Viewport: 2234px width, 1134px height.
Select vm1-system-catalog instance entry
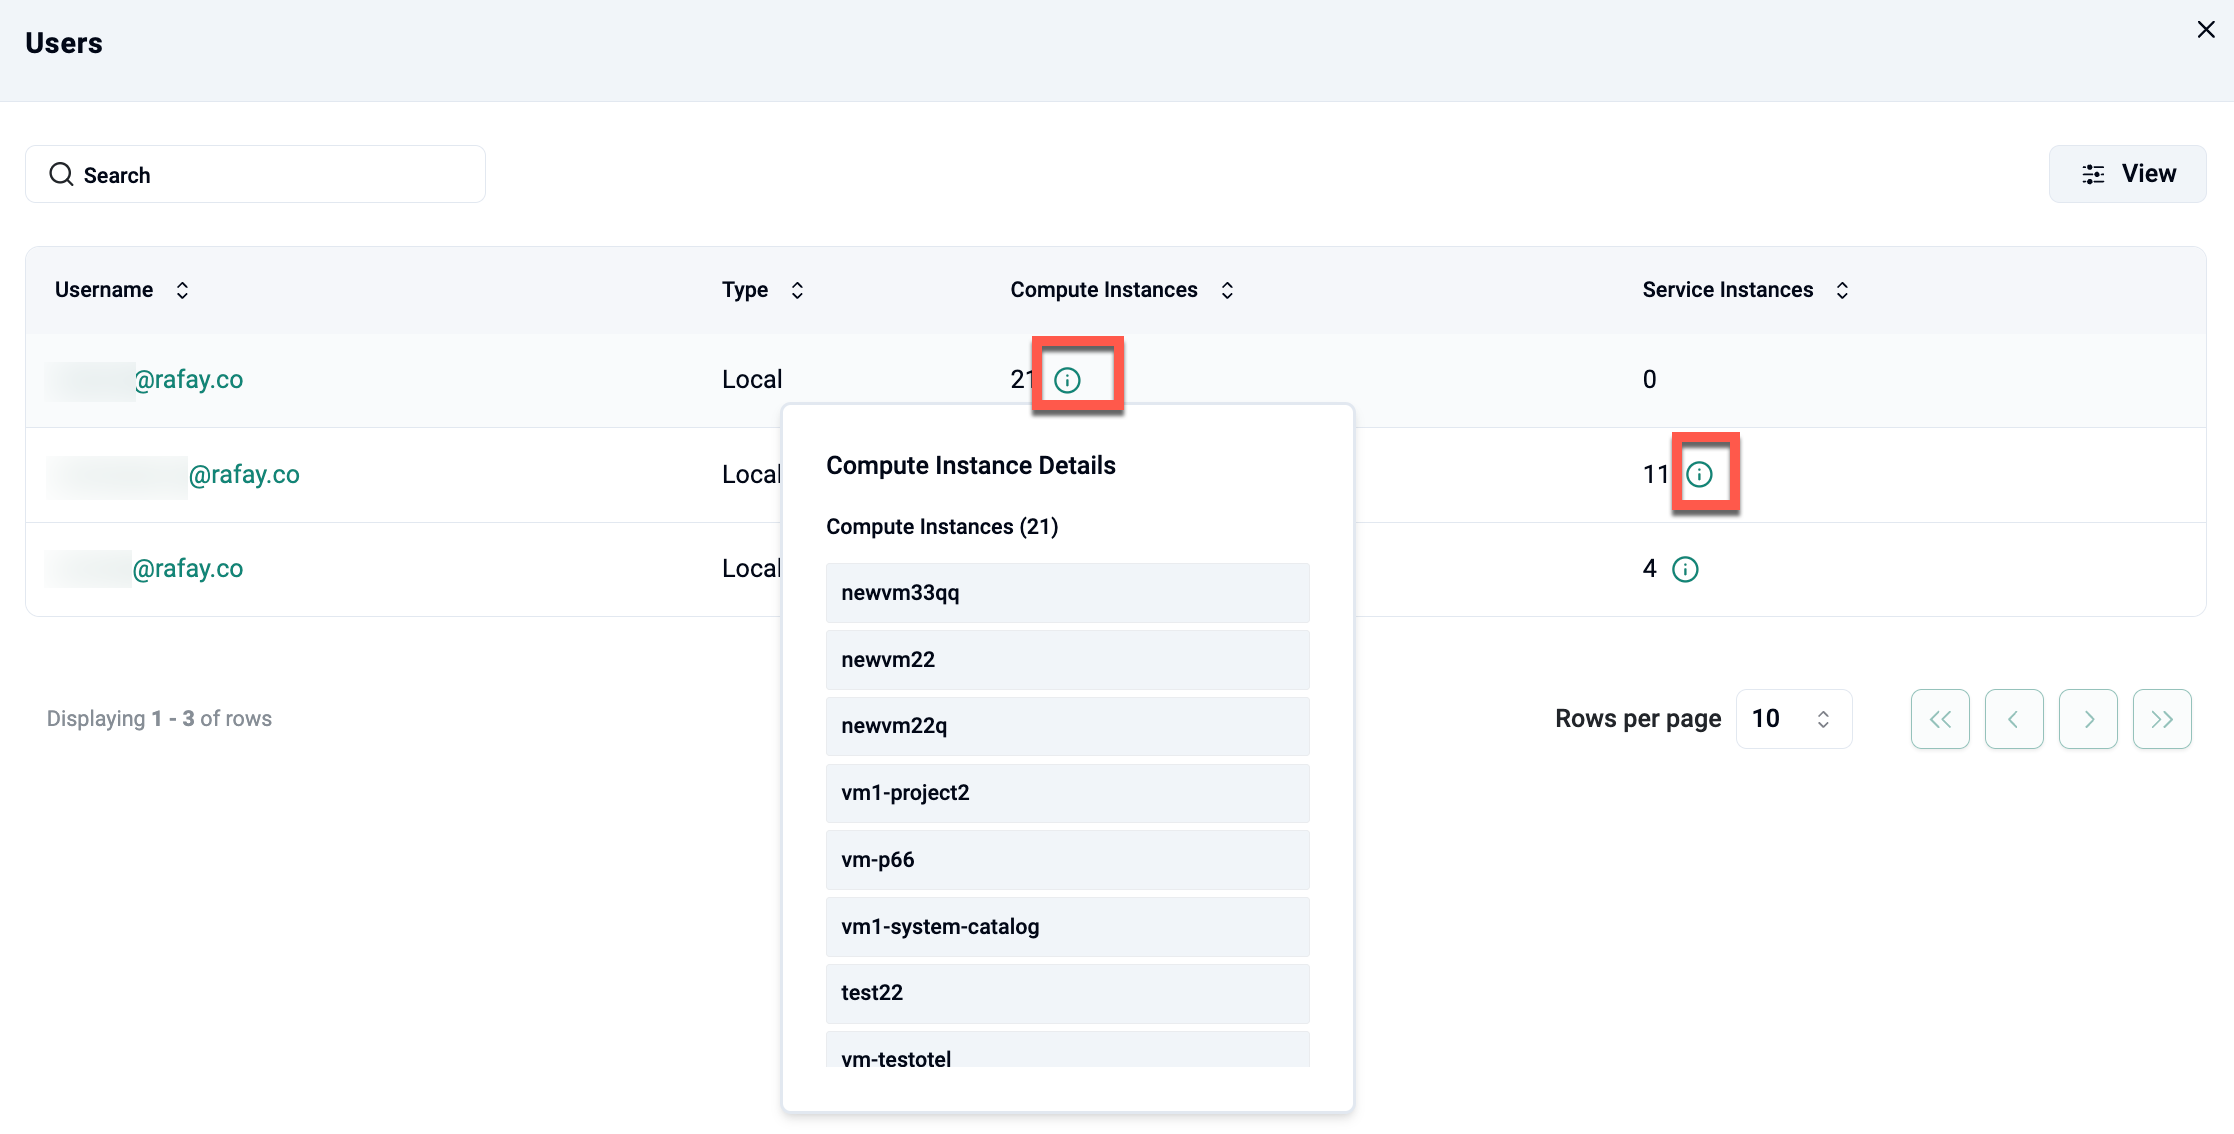(1067, 927)
